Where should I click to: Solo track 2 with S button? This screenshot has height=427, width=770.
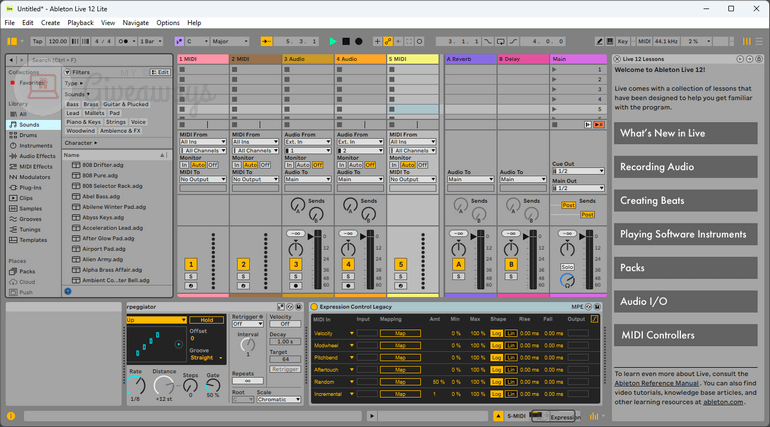pos(243,276)
